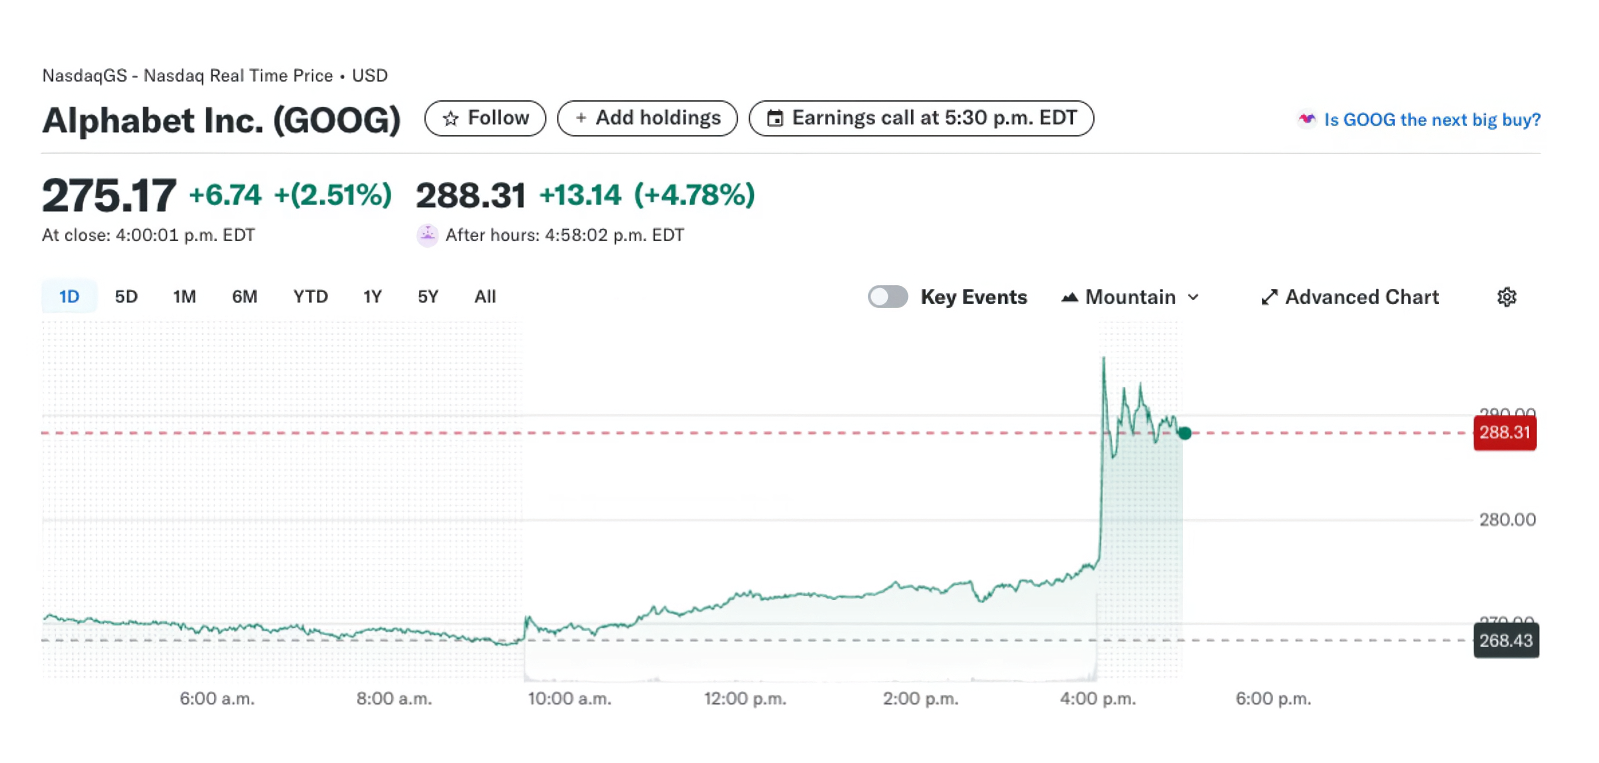Image resolution: width=1599 pixels, height=763 pixels.
Task: Click the dark 268.43 previous close label
Action: pos(1506,641)
